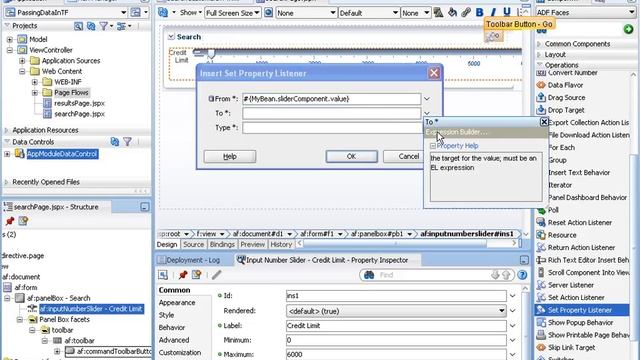Select Set Property Listener in Operations palette
Image resolution: width=640 pixels, height=360 pixels.
tap(580, 310)
